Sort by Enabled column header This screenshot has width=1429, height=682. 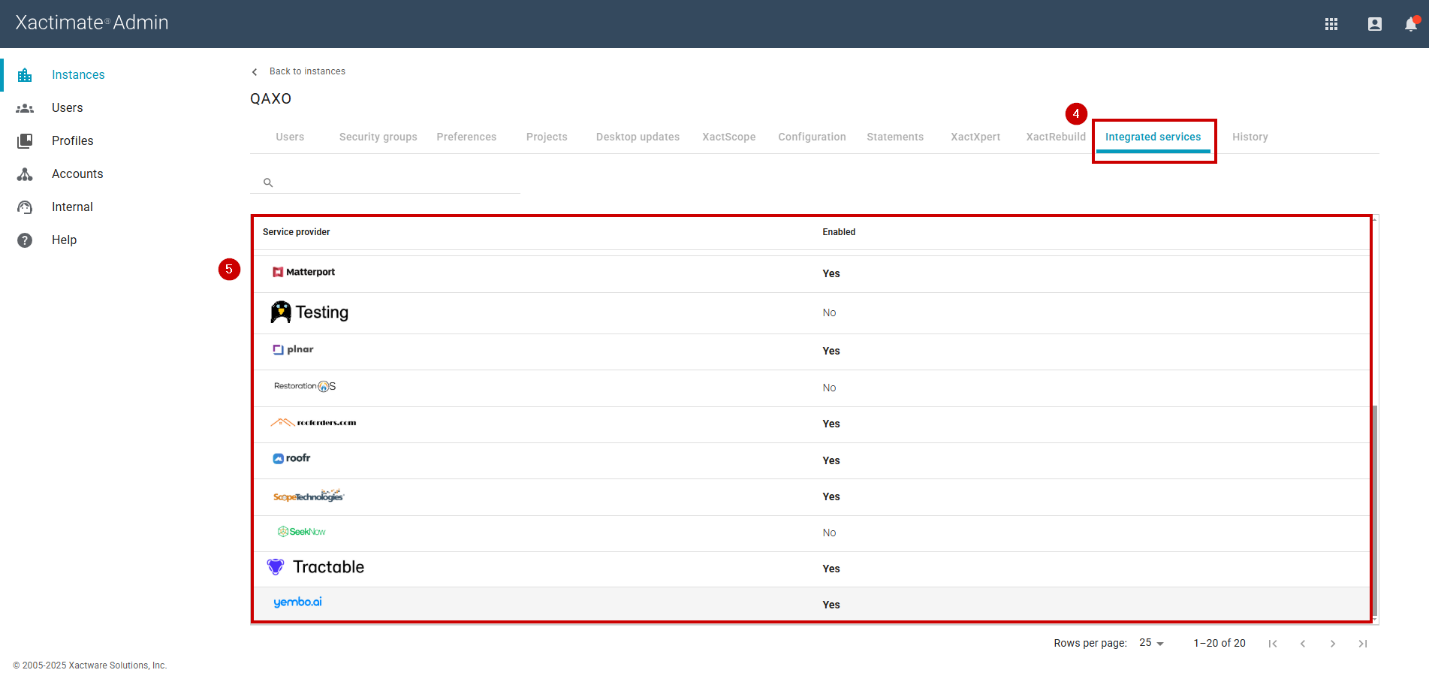[839, 232]
